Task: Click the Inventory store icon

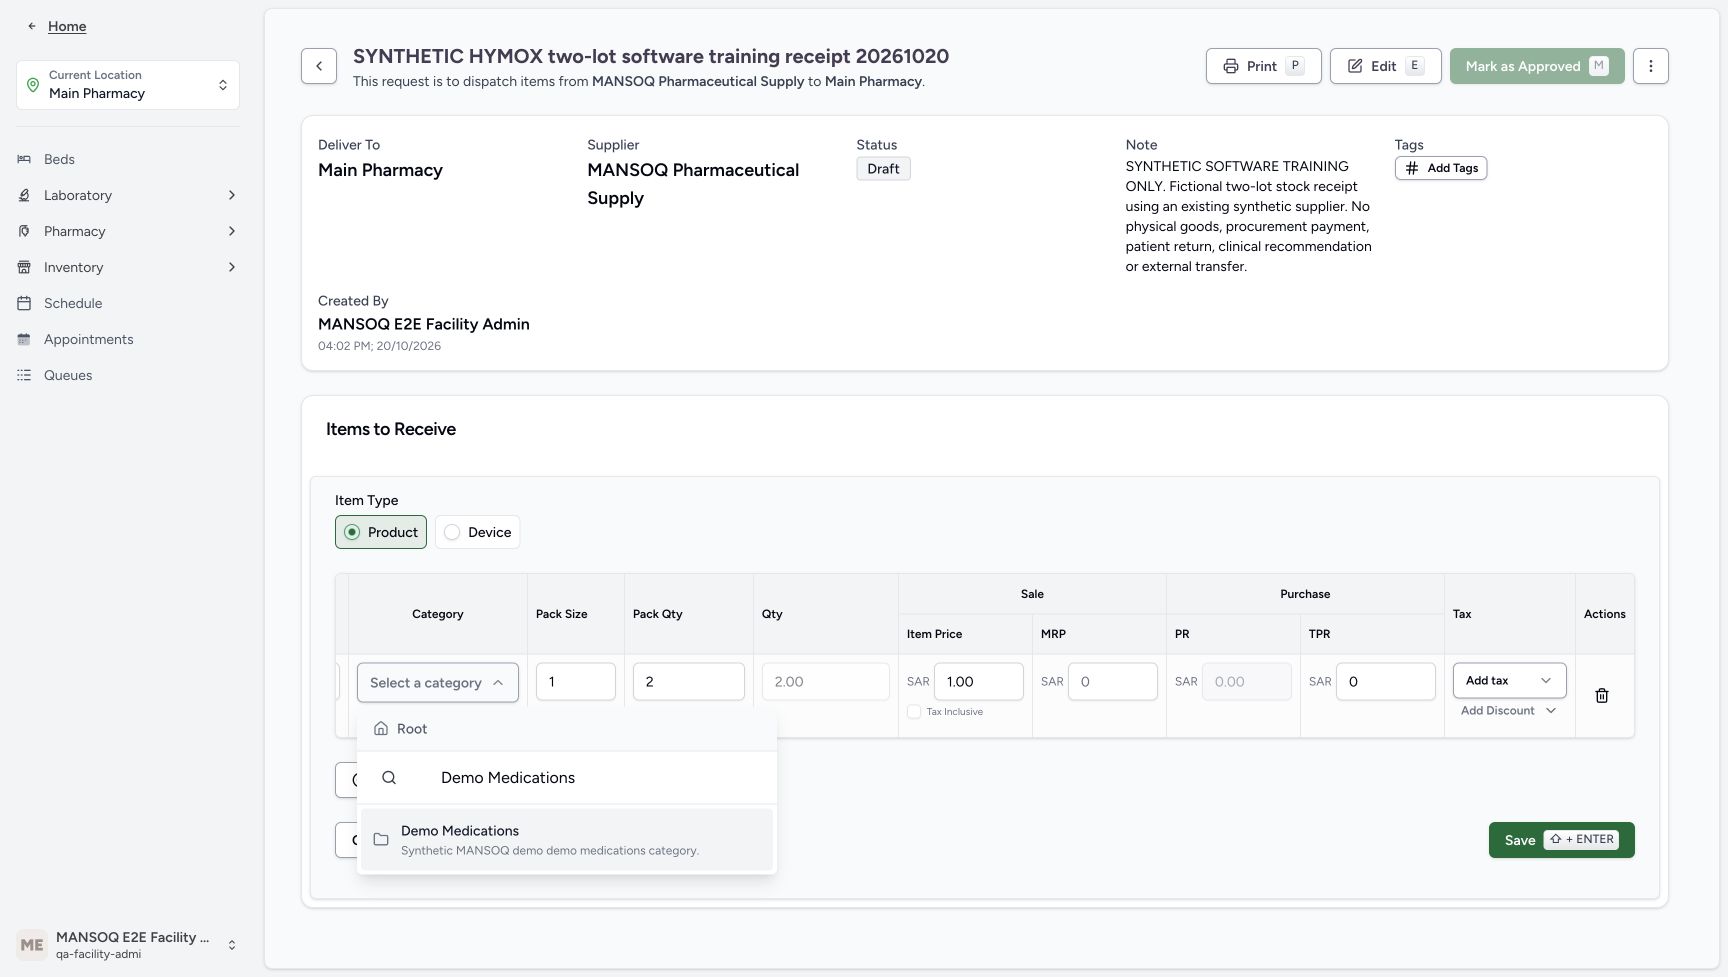Action: tap(24, 267)
